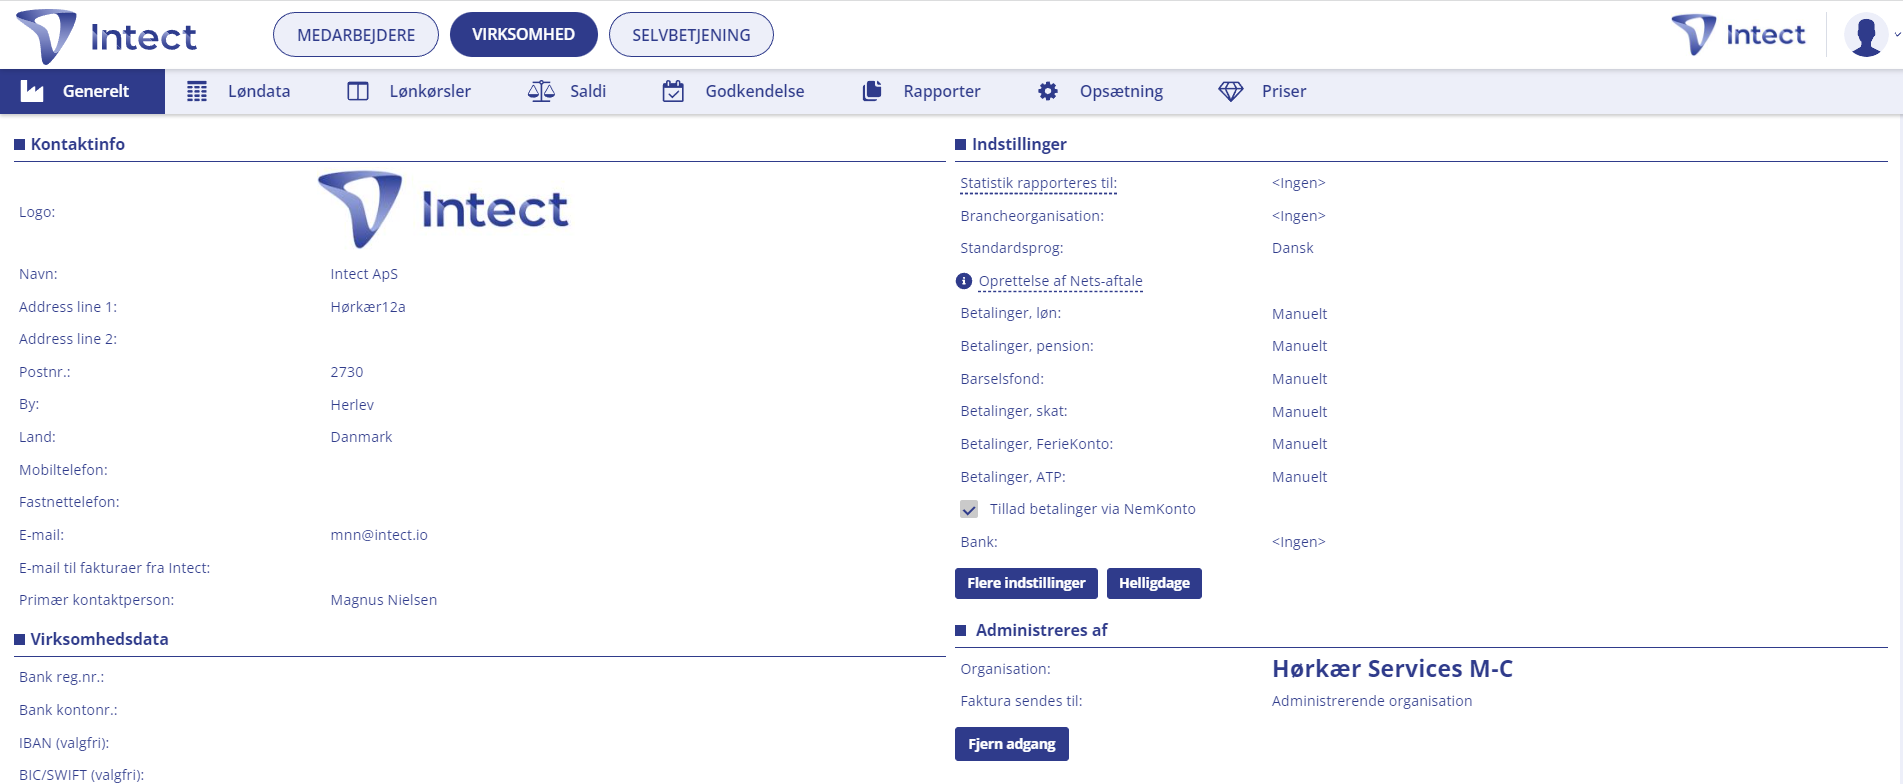1903x784 pixels.
Task: Click the Flere indstillinger button
Action: (x=1026, y=583)
